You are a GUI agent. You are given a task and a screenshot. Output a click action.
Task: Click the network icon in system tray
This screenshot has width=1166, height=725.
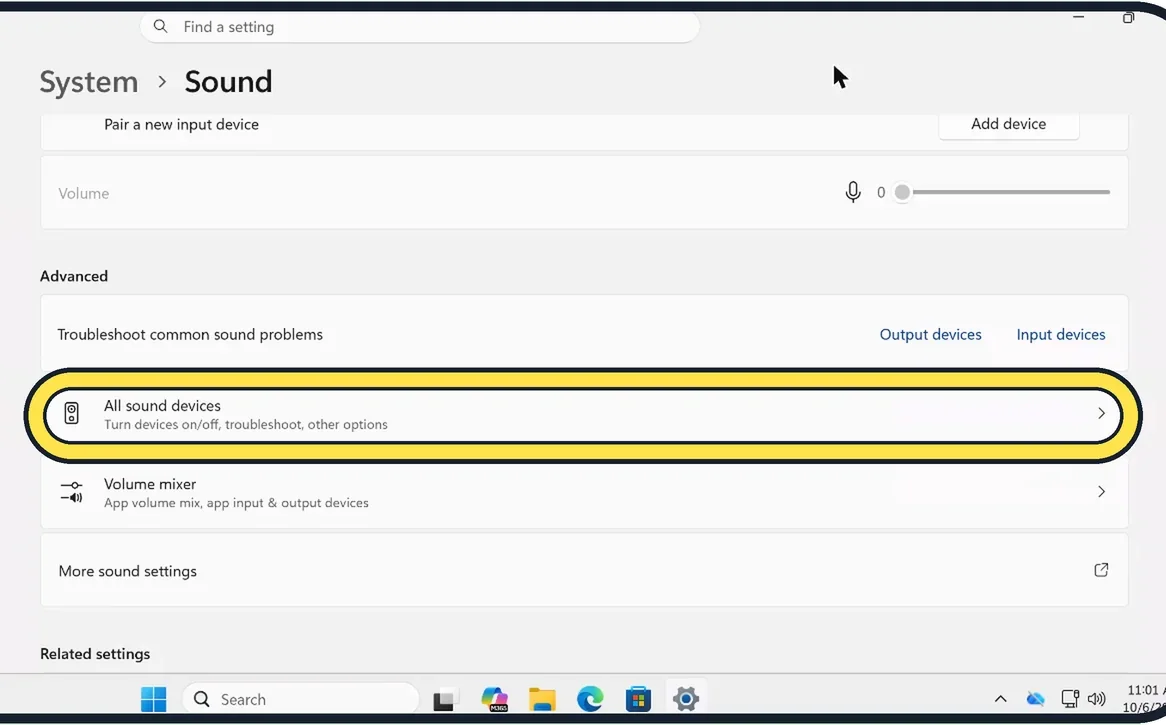[x=1069, y=699]
